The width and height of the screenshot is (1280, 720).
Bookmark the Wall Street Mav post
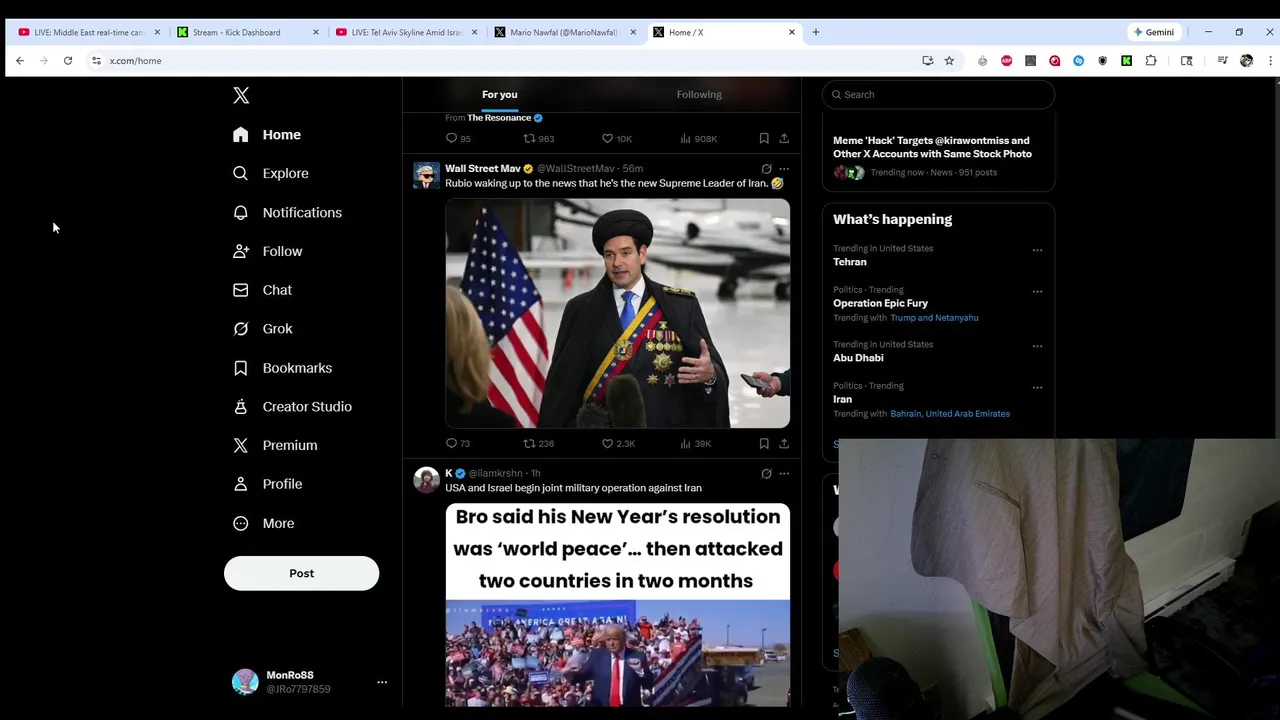pos(764,443)
